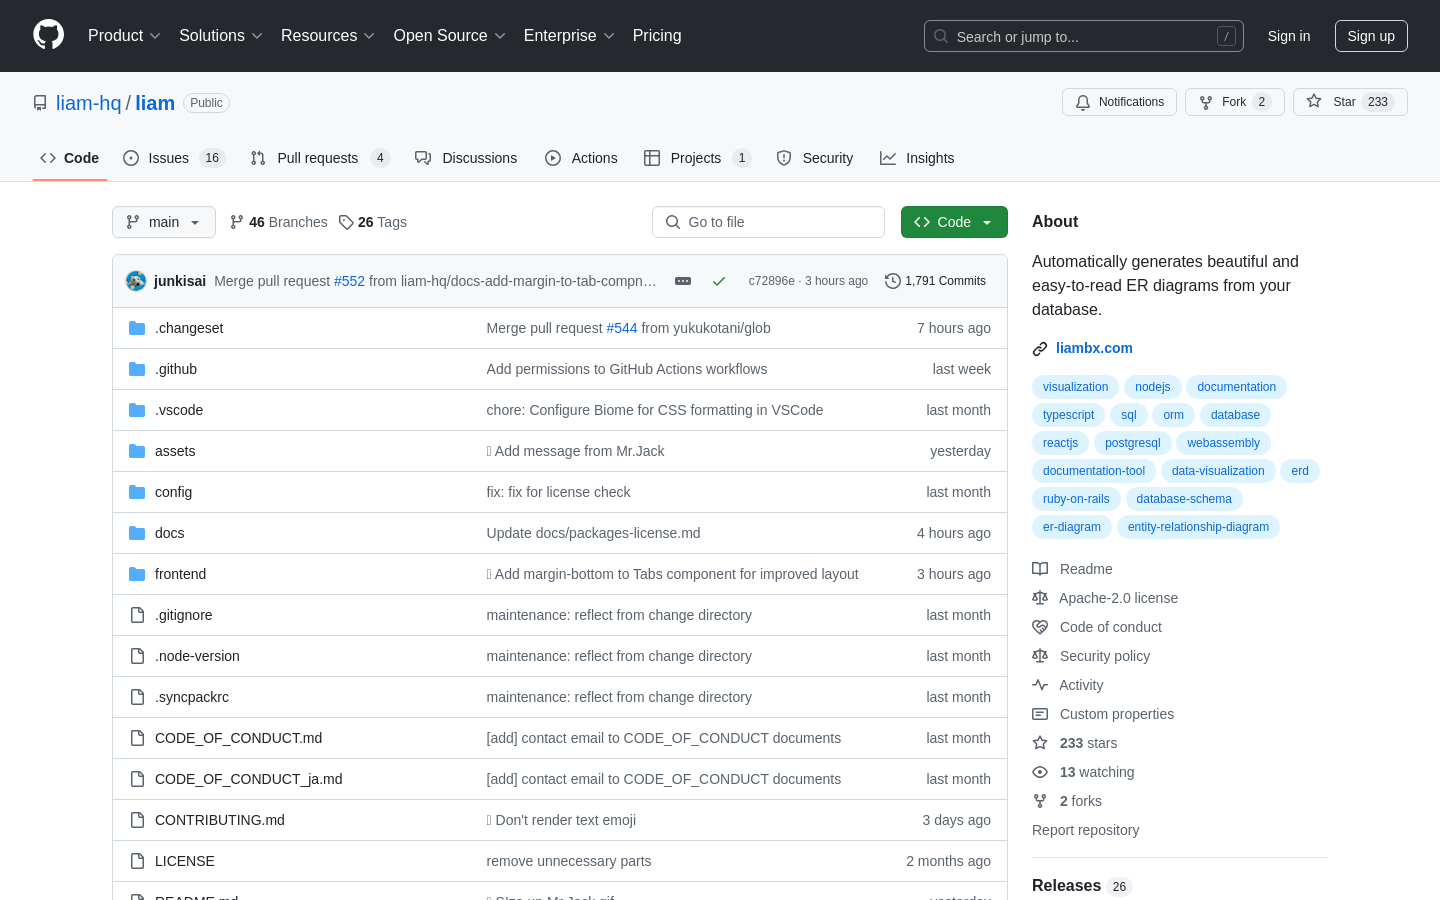Viewport: 1440px width, 900px height.
Task: Click the assets folder icon
Action: (137, 451)
